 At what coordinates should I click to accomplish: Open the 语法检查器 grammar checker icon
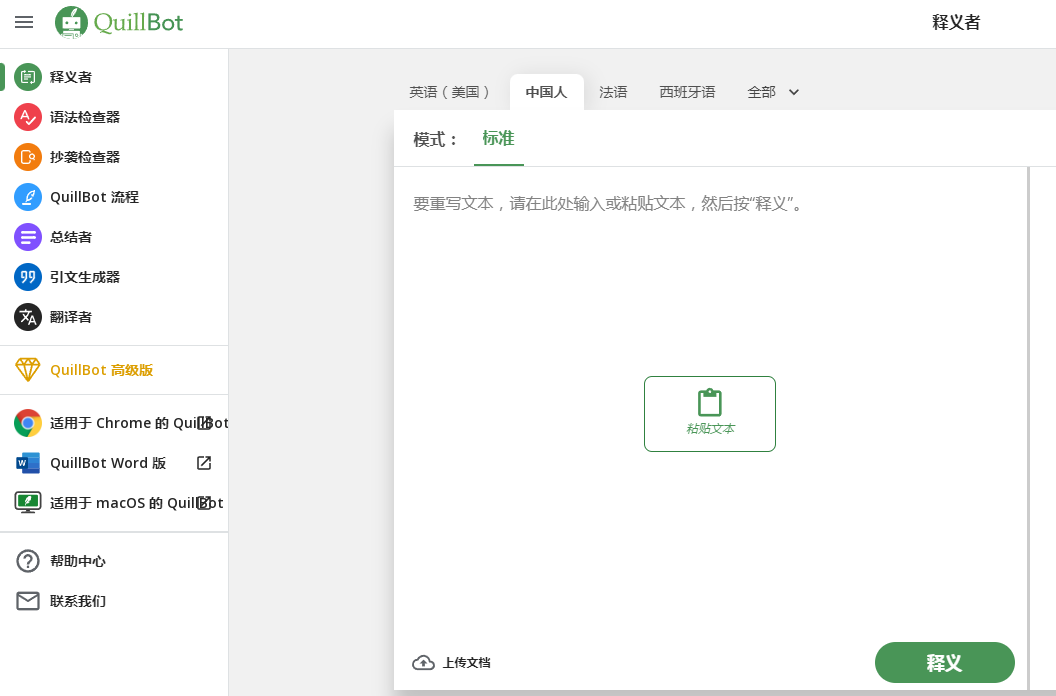(28, 117)
